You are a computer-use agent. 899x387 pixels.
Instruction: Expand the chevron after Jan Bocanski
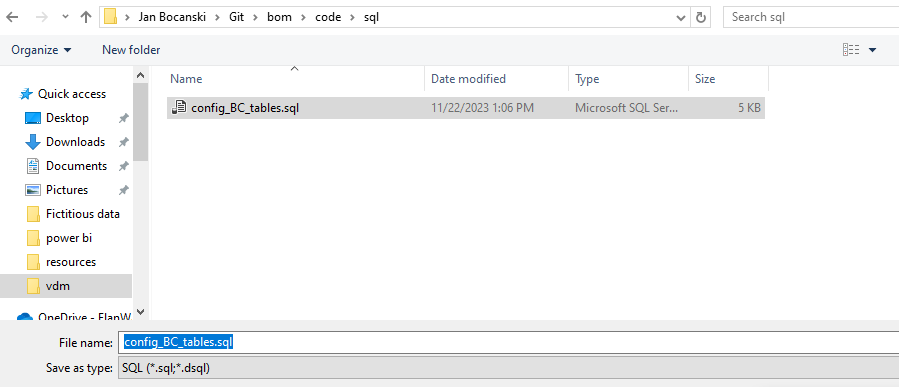217,17
